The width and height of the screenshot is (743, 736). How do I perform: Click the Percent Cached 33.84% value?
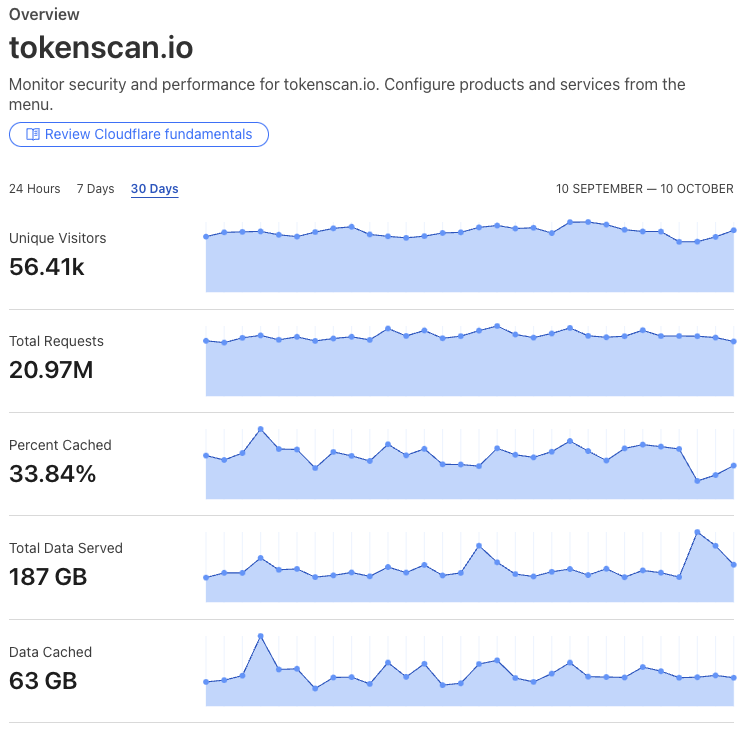click(53, 473)
